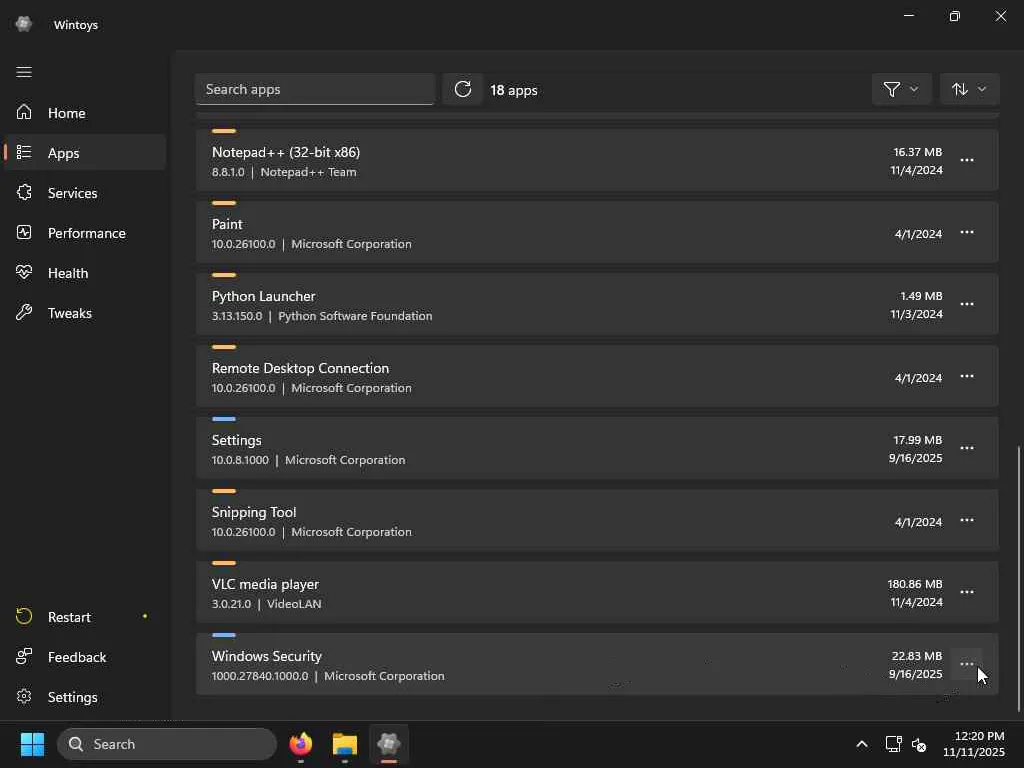Click the Notepad++ Team publisher text
1024x768 pixels.
[308, 172]
